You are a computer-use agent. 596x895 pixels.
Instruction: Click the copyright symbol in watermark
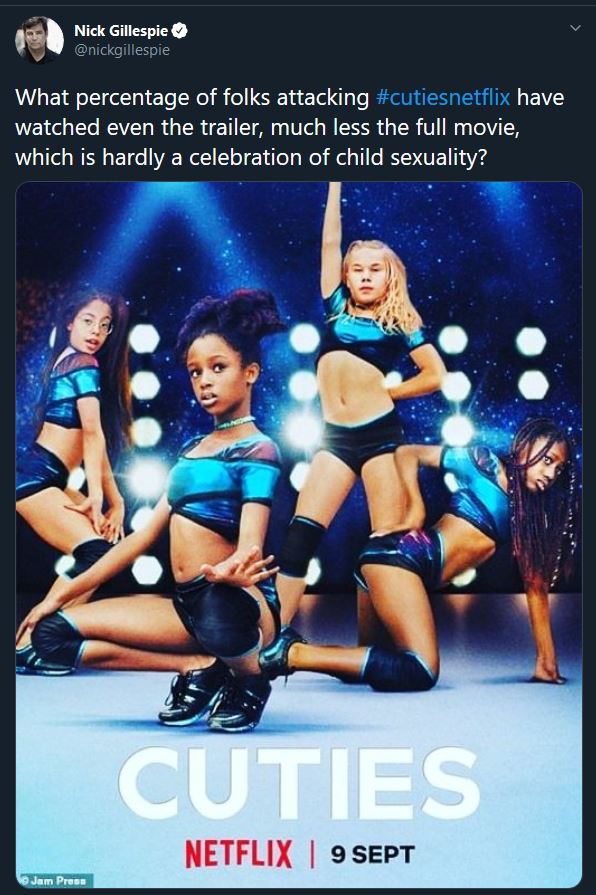click(x=25, y=881)
